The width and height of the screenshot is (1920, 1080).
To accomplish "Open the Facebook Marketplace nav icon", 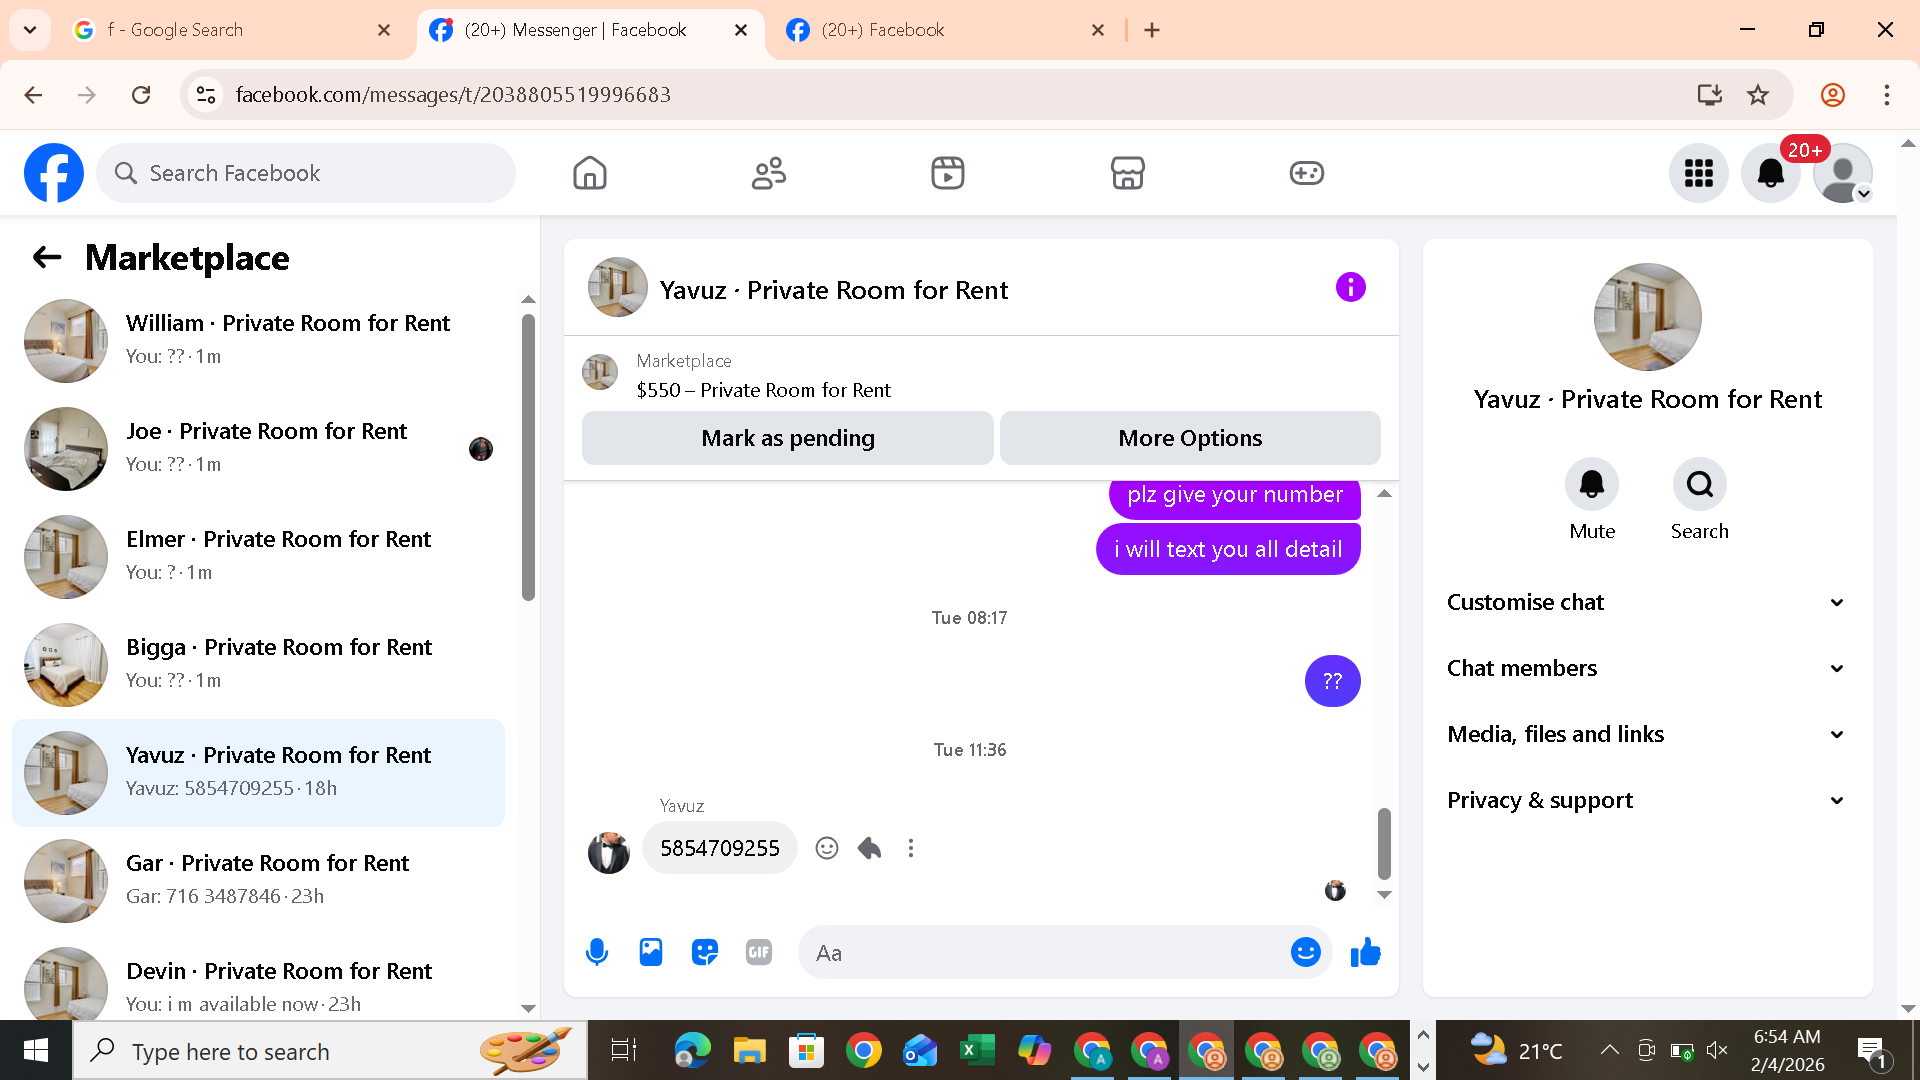I will (1127, 173).
